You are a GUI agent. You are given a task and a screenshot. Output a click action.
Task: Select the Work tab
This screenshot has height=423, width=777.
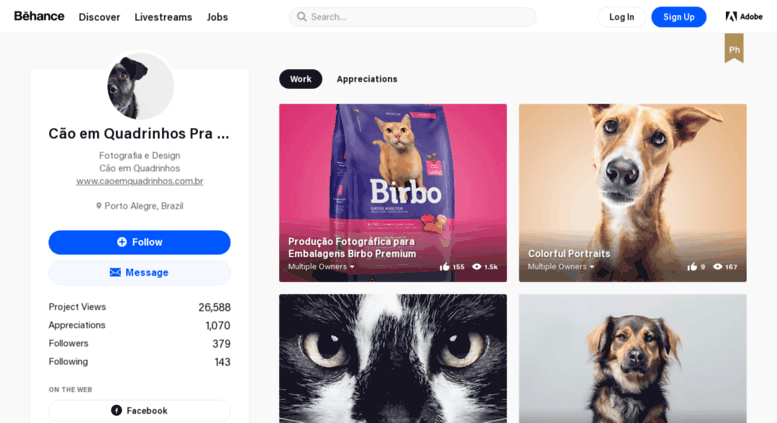coord(300,79)
